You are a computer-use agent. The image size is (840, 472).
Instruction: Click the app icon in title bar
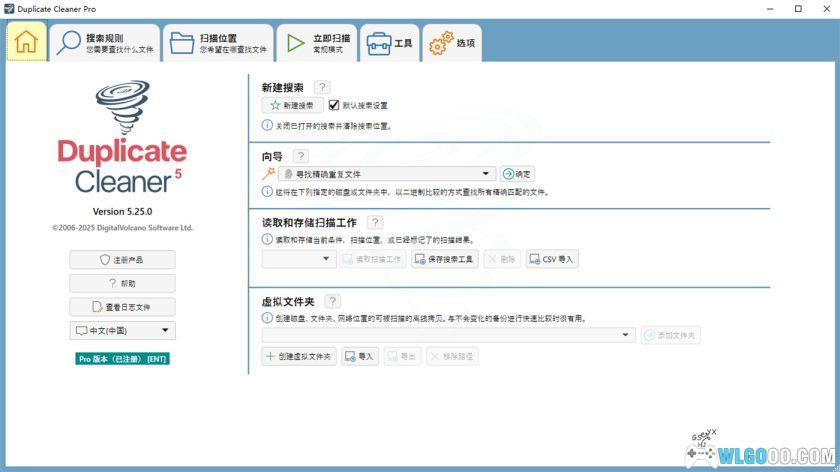(x=9, y=9)
